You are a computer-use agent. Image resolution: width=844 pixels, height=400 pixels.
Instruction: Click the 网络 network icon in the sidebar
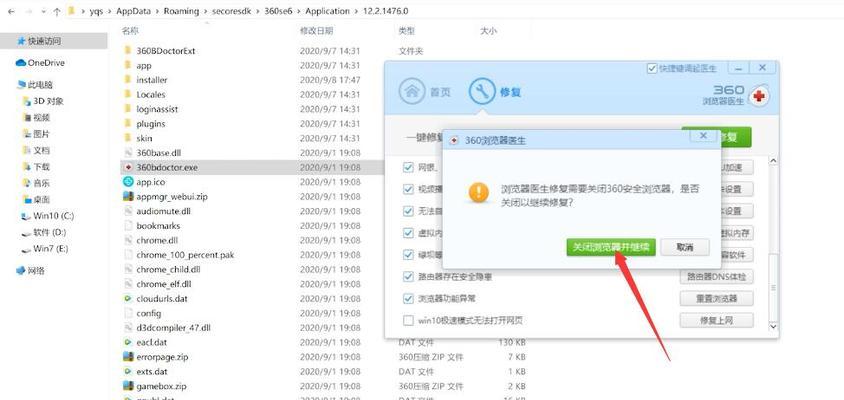22,270
